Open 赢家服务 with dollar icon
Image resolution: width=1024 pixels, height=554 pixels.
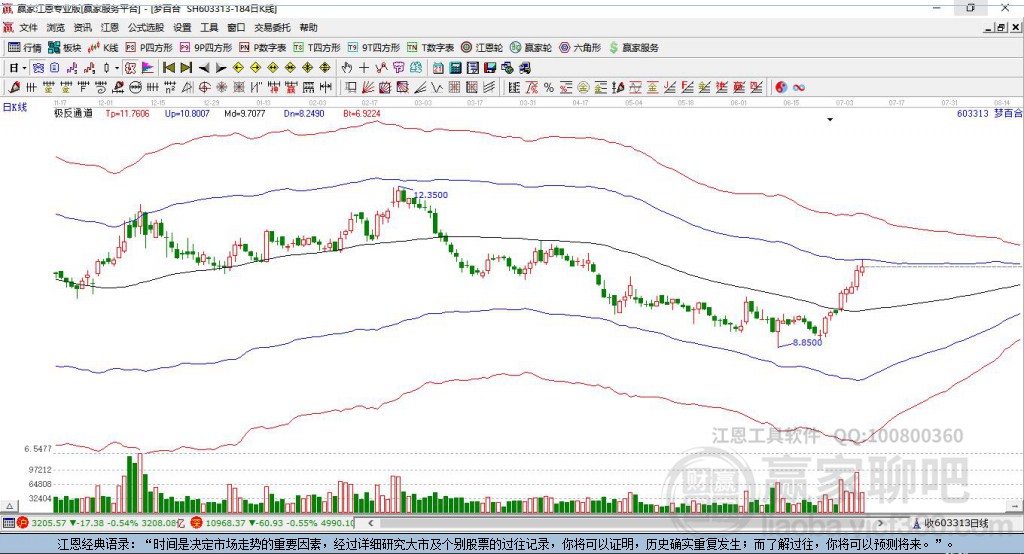(x=633, y=48)
